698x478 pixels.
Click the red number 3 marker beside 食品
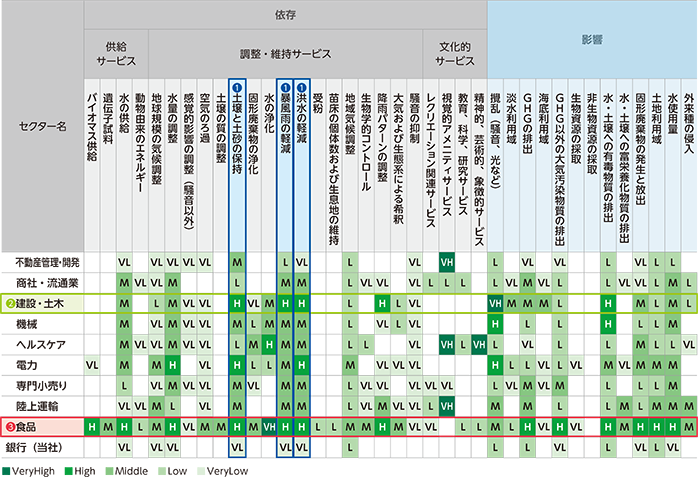(8, 427)
